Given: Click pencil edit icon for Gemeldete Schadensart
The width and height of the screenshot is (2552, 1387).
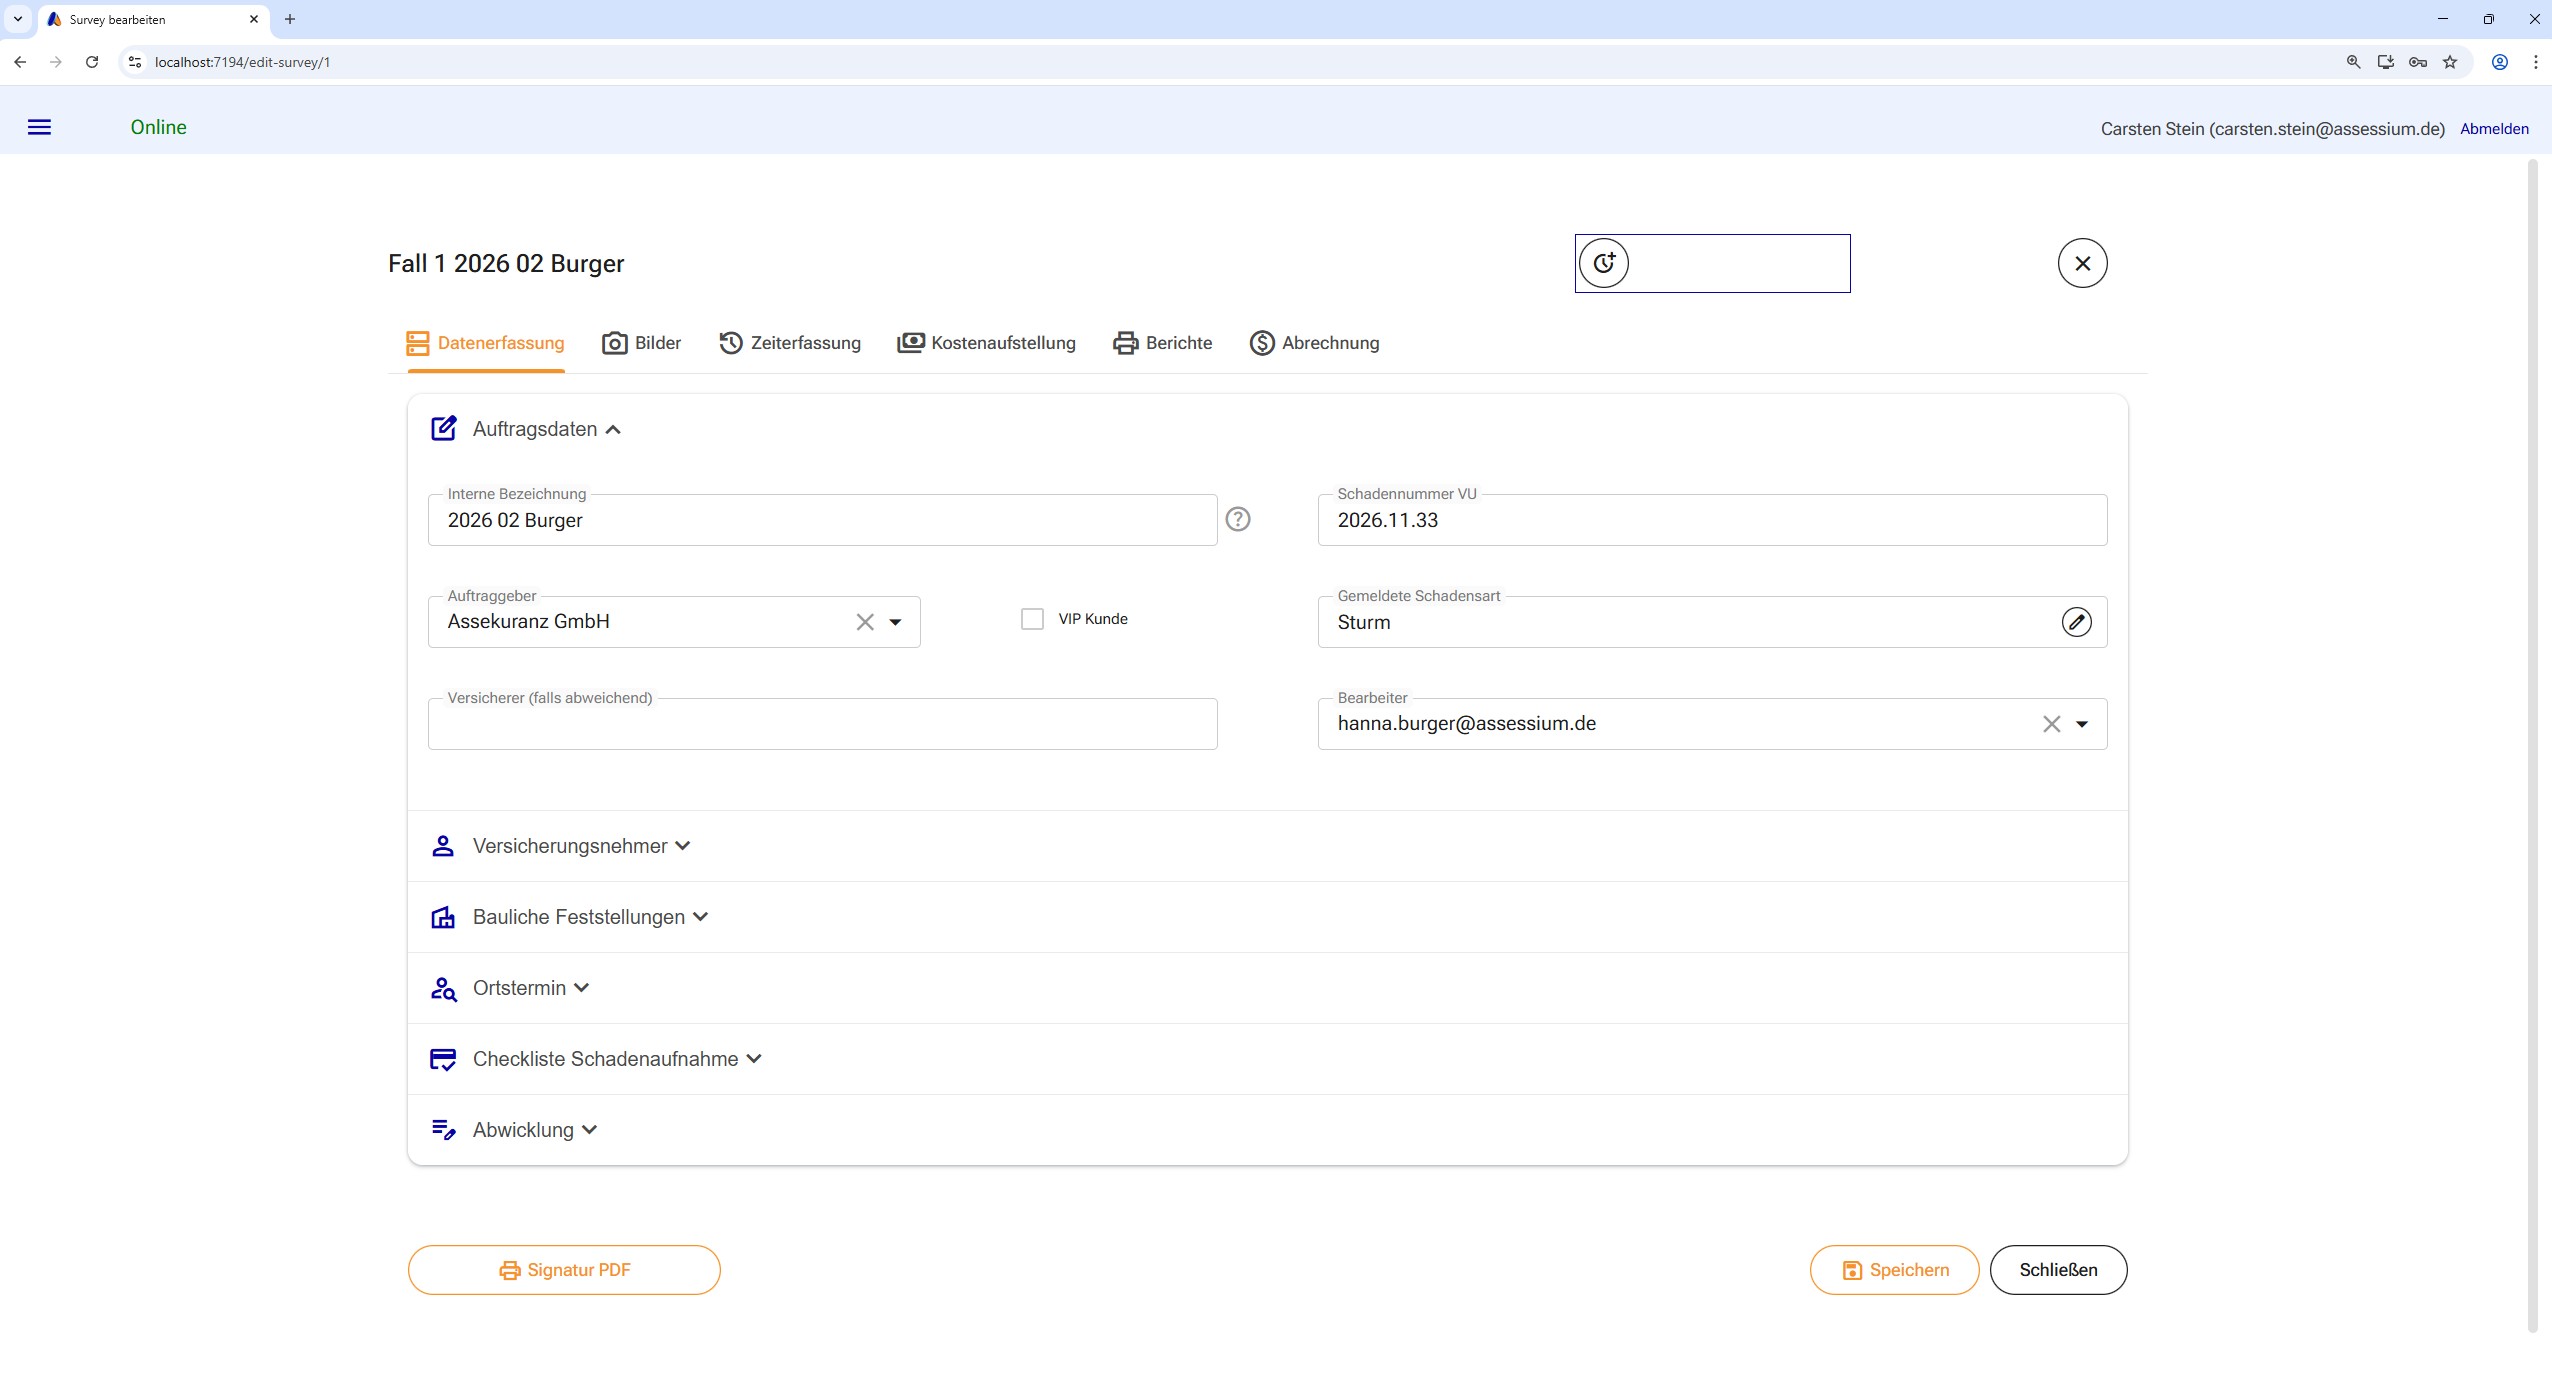Looking at the screenshot, I should [2076, 622].
